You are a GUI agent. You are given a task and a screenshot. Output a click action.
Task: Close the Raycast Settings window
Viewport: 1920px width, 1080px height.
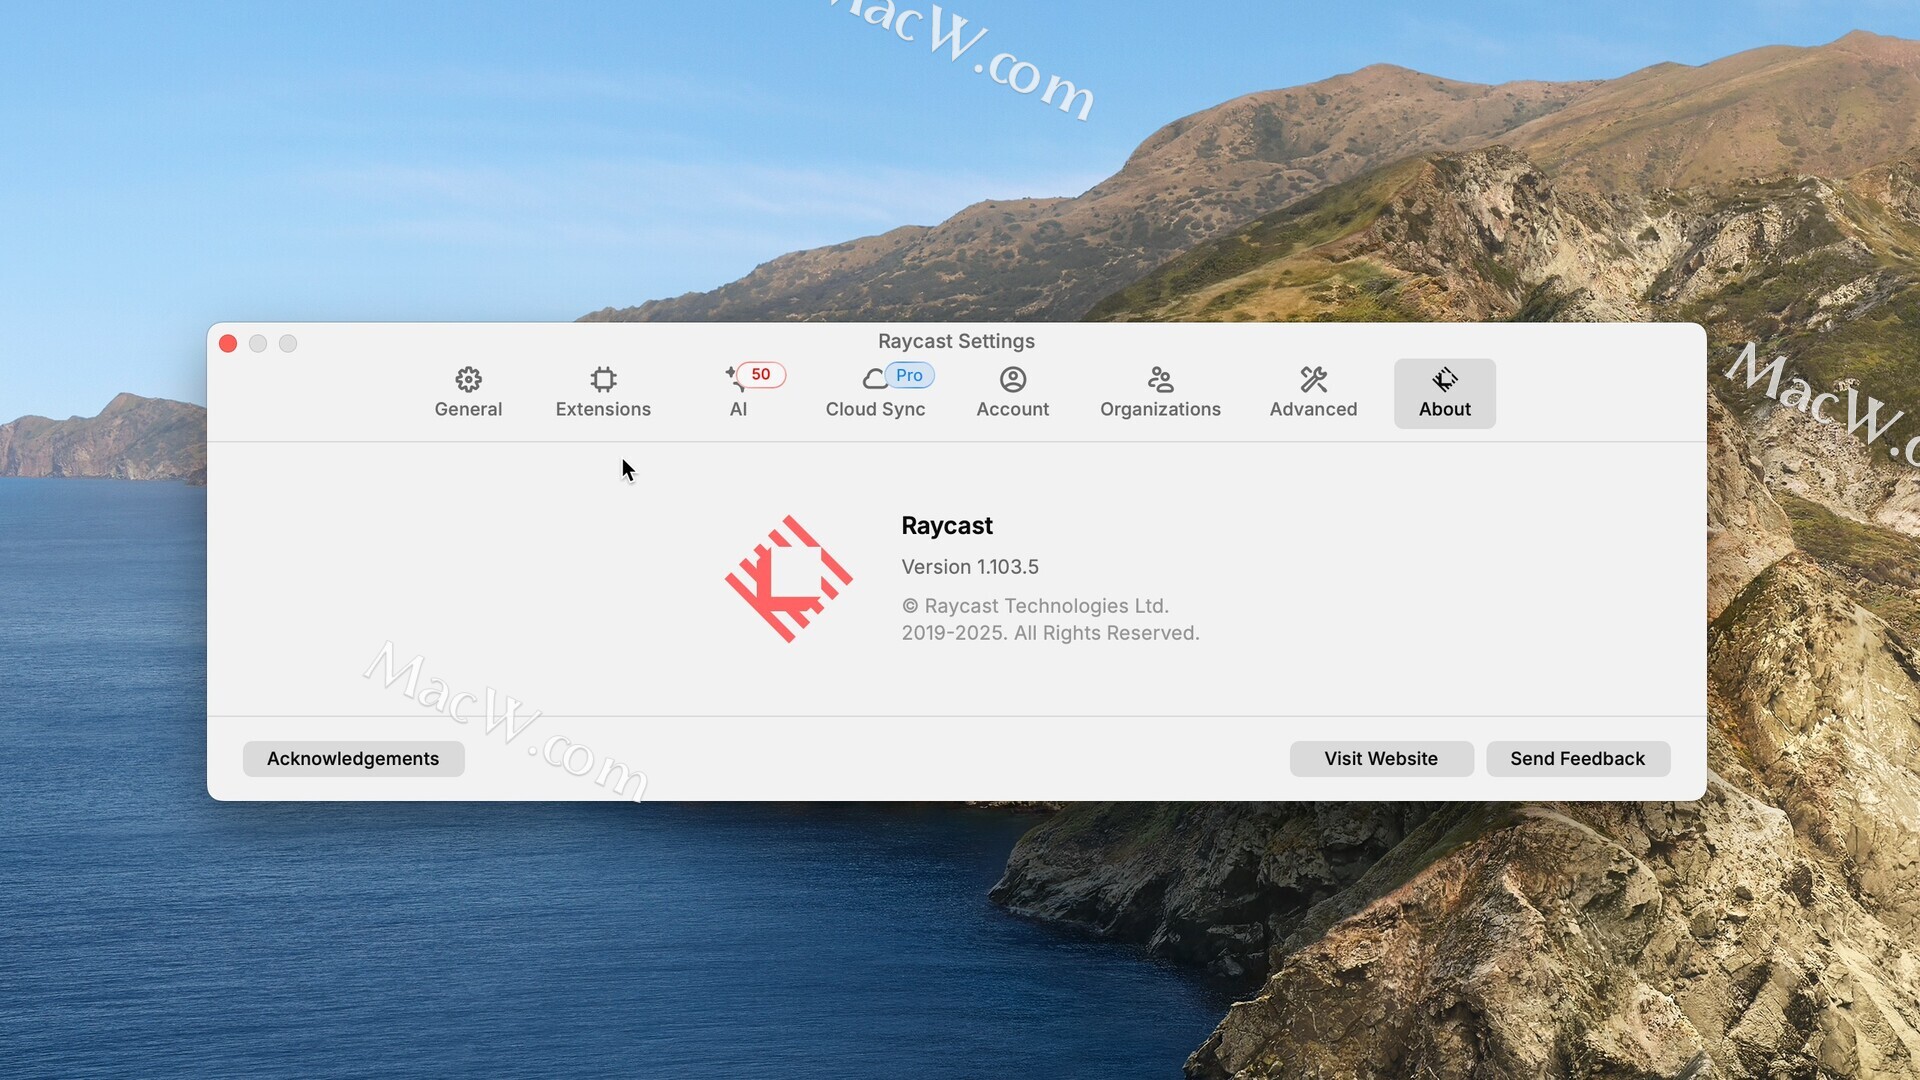coord(228,344)
